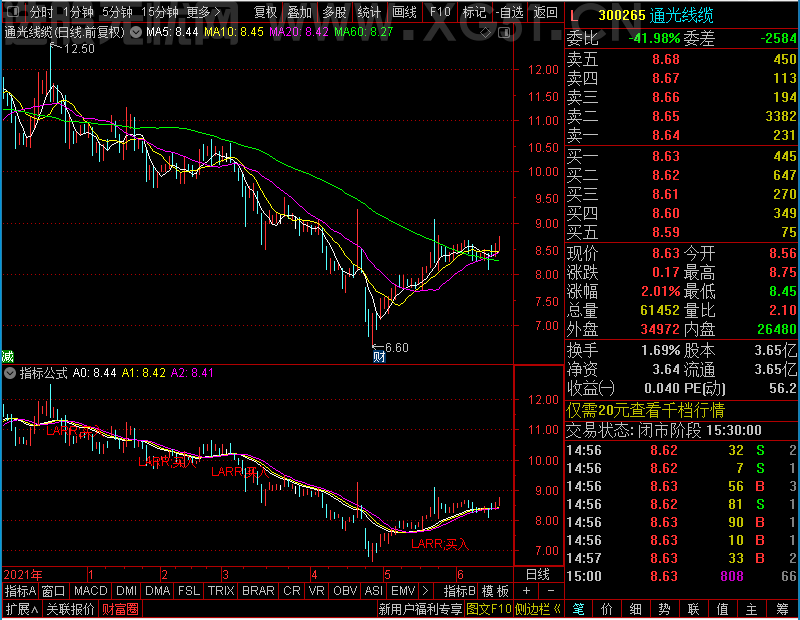The image size is (800, 620).
Task: Select OBV indicator tab
Action: 345,591
